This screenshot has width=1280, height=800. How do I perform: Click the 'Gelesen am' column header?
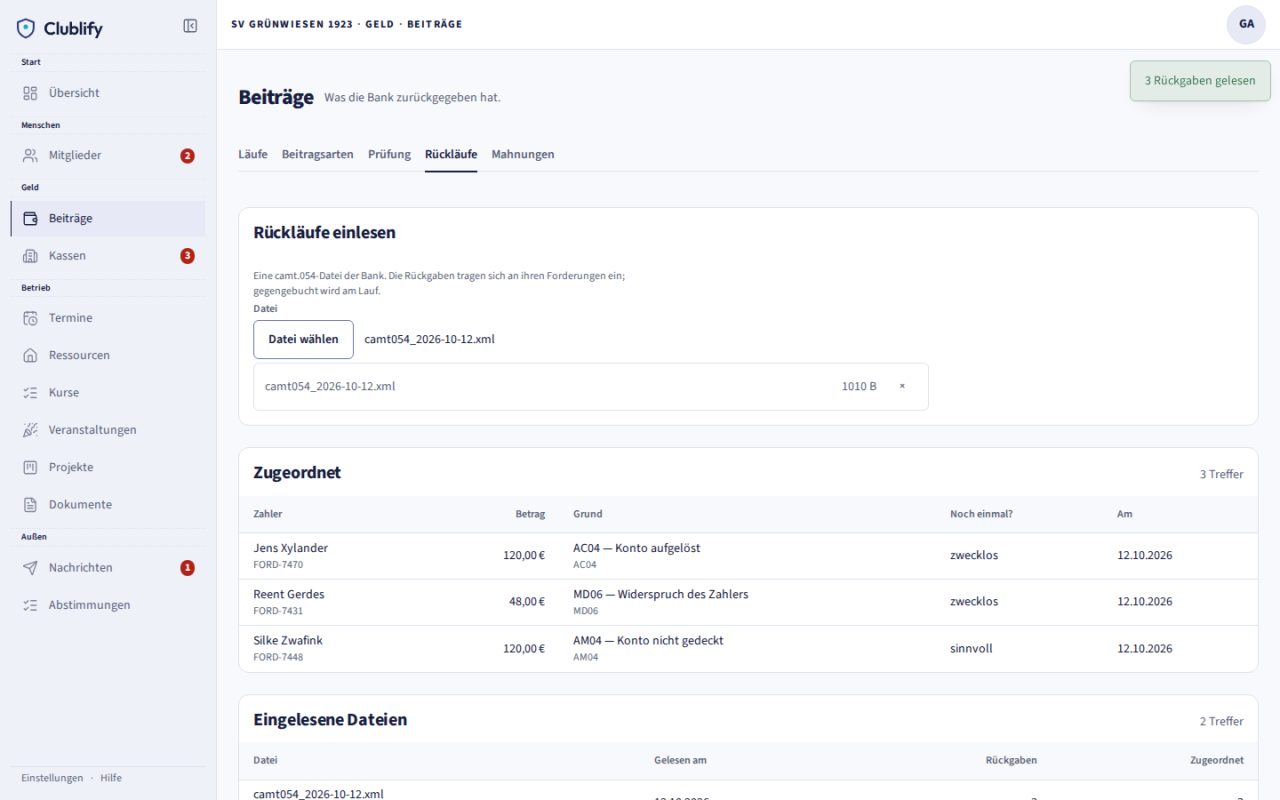coord(680,760)
